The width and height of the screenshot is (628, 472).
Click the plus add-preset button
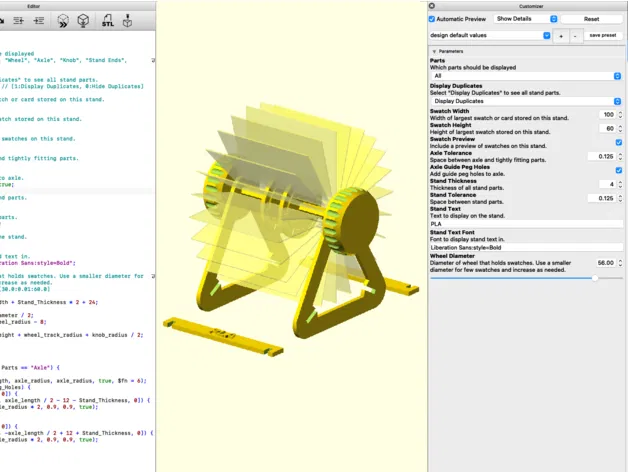560,35
